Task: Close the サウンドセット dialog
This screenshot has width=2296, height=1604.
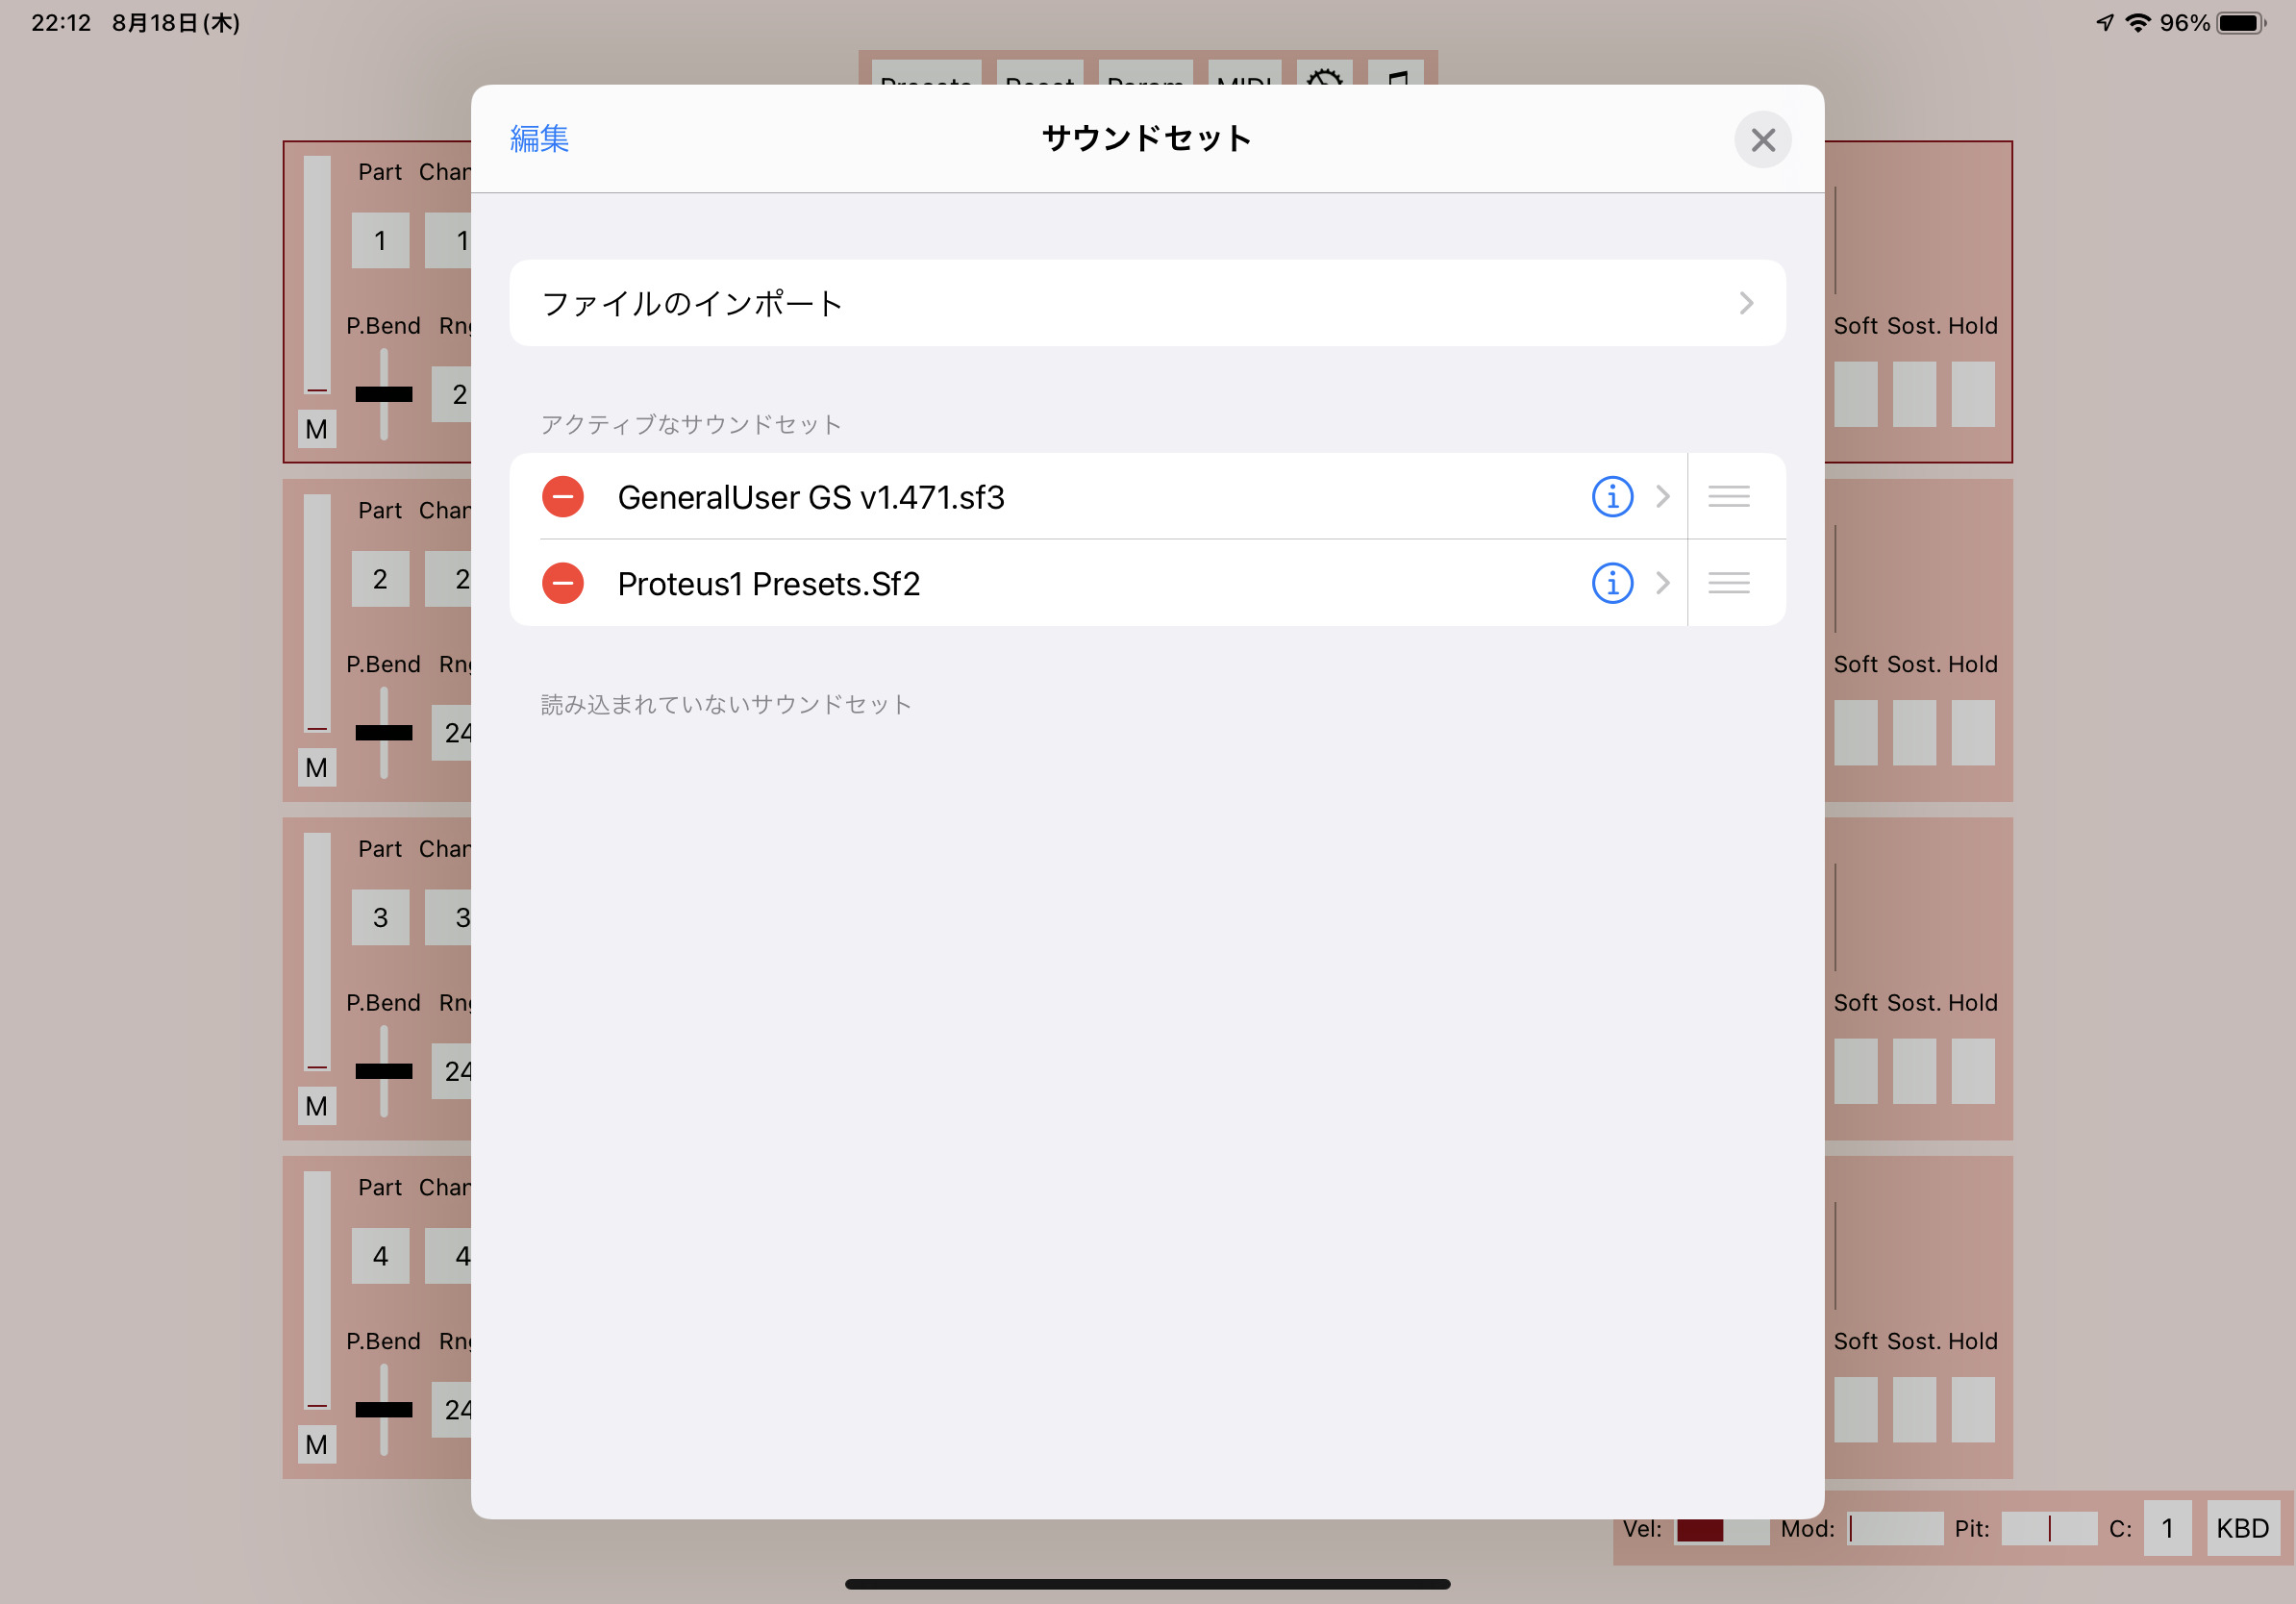Action: (1762, 140)
